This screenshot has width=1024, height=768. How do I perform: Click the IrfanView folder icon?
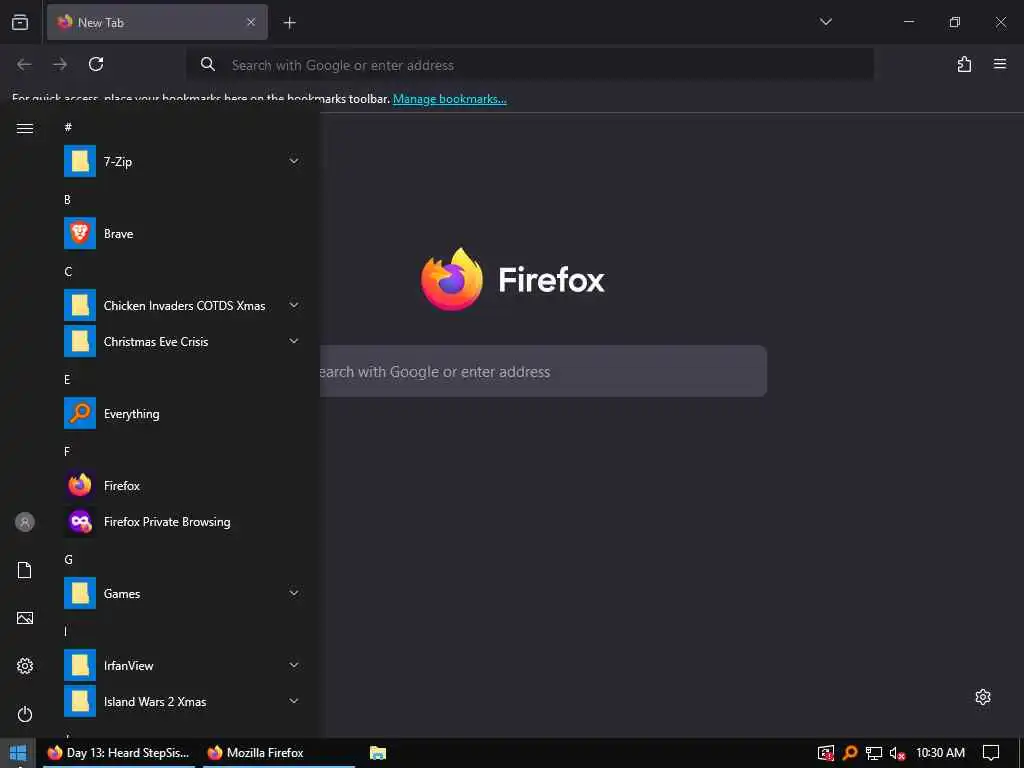point(80,665)
